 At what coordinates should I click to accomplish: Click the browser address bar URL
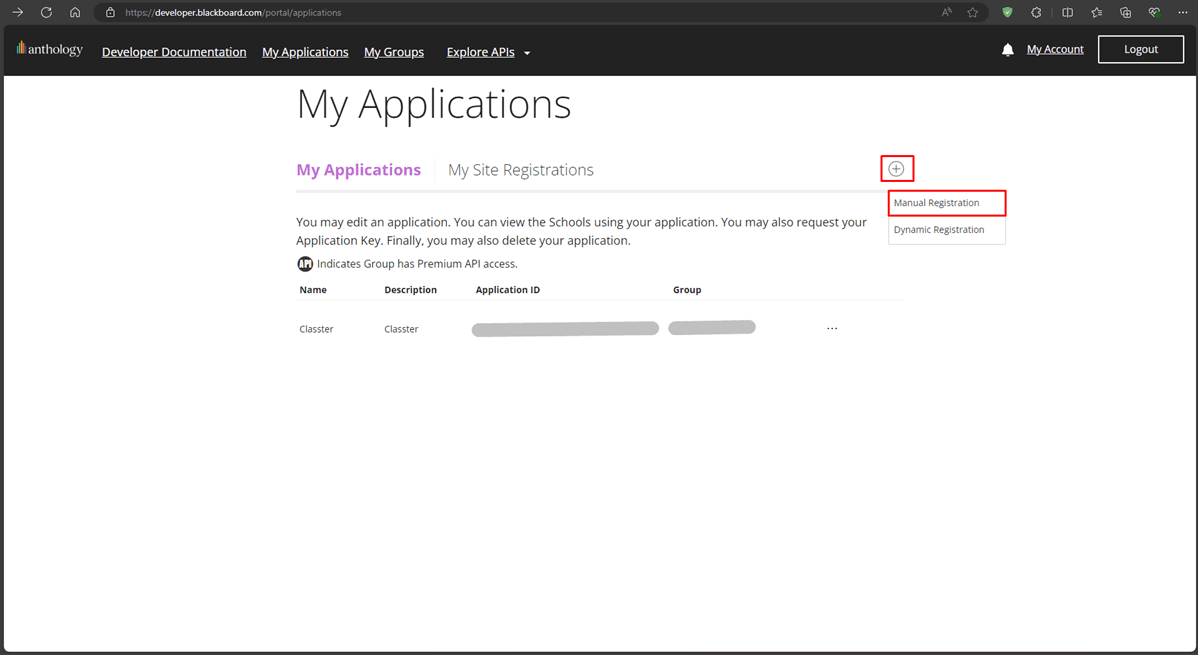[233, 12]
